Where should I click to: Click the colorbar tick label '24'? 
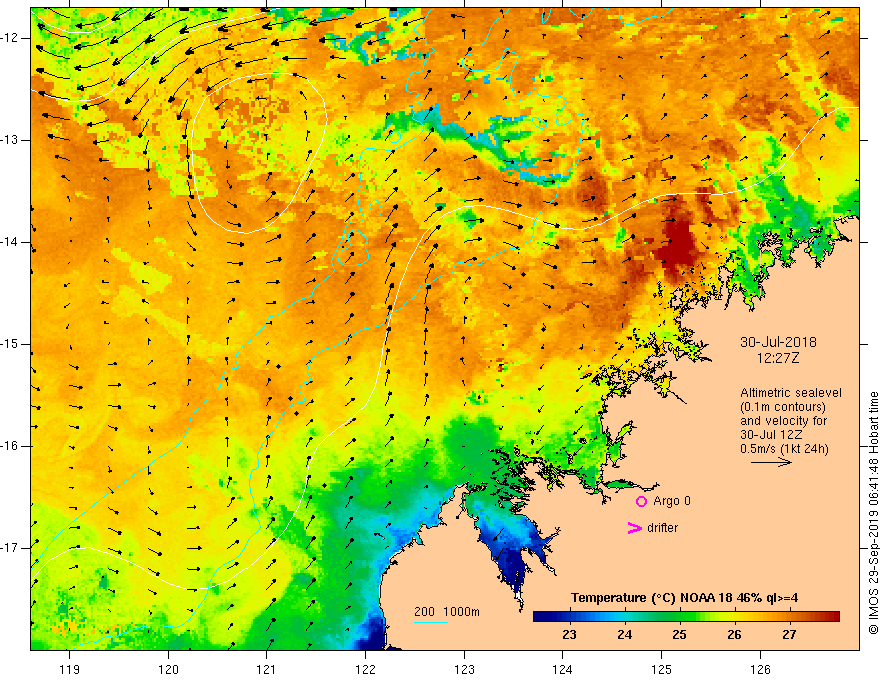coord(624,635)
